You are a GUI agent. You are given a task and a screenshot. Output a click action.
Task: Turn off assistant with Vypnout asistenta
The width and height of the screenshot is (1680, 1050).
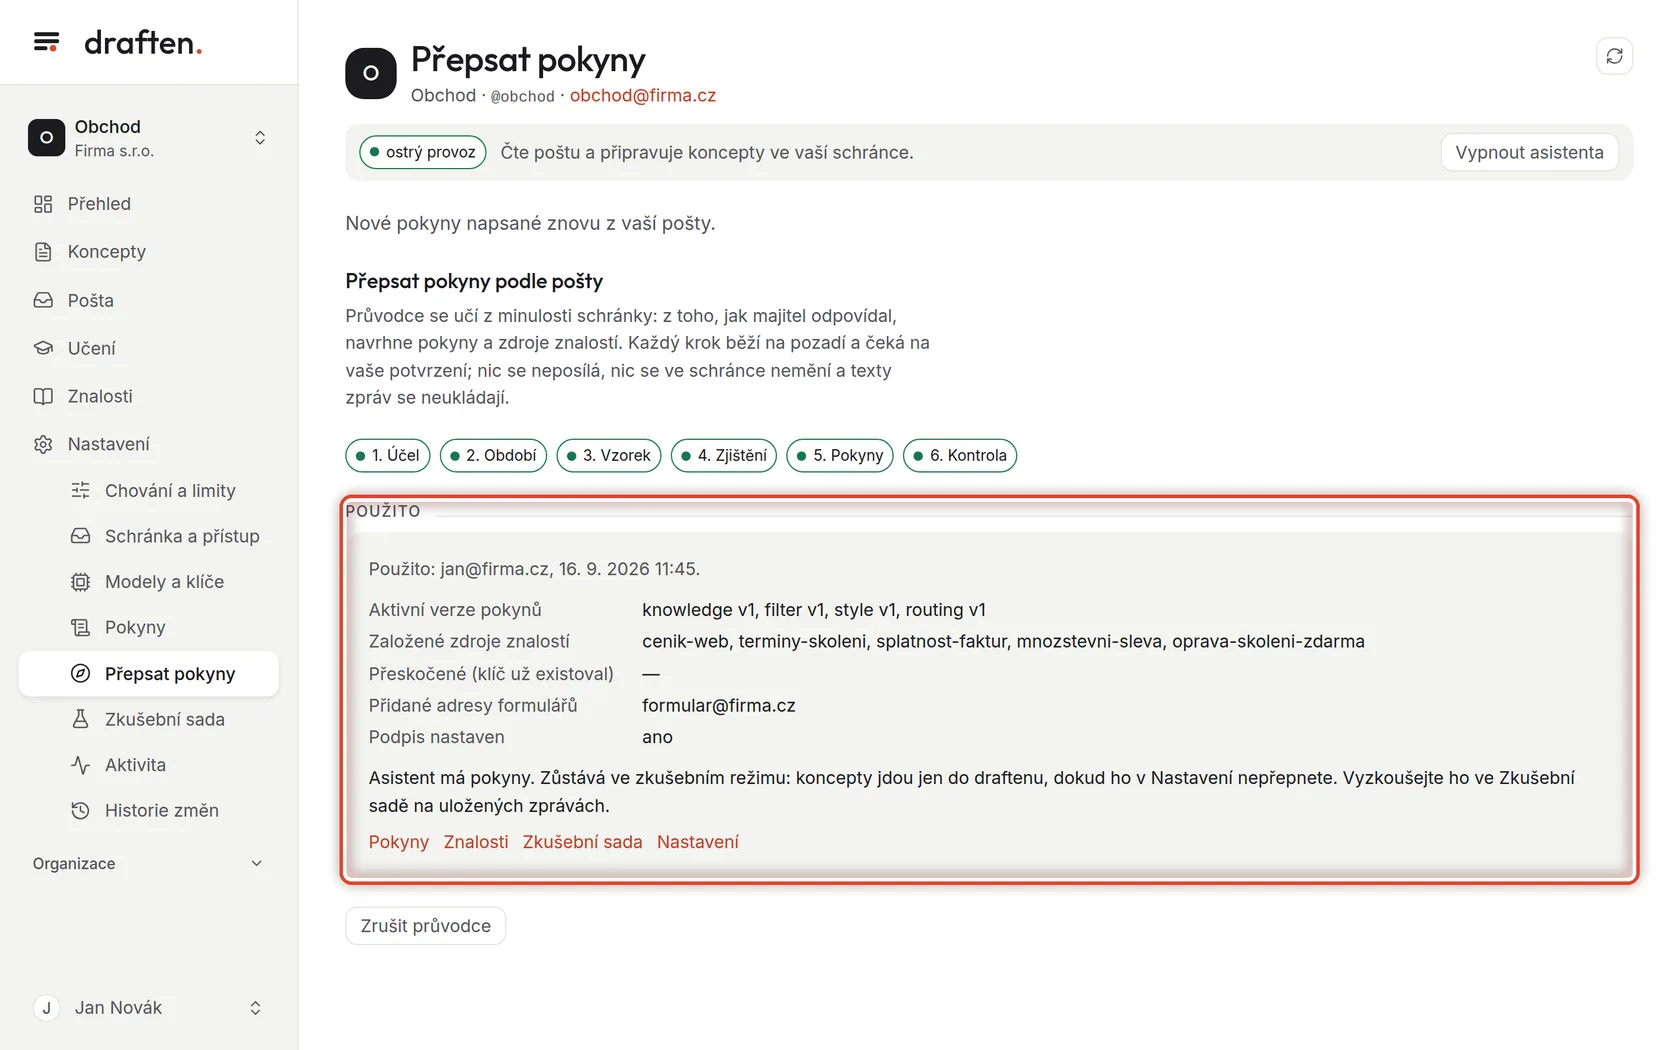coord(1529,153)
